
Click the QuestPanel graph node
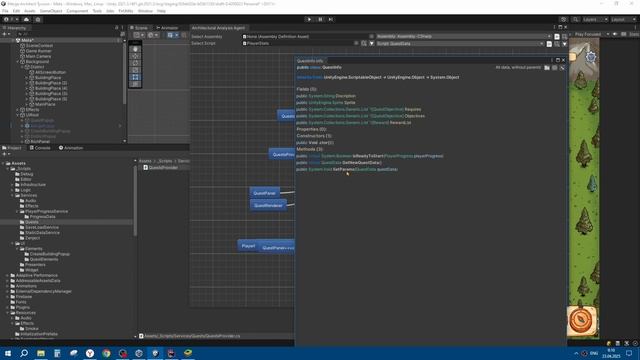coord(264,193)
